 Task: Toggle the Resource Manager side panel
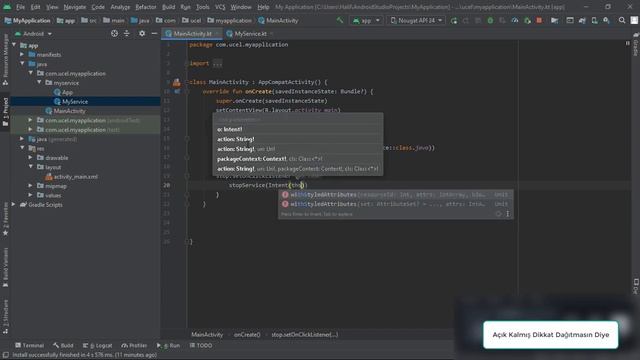[x=5, y=60]
